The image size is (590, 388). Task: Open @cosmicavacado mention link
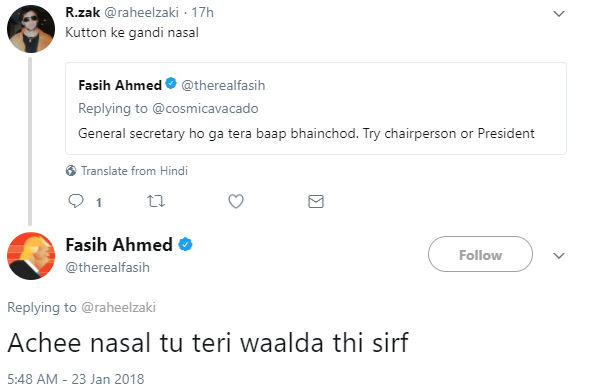(205, 109)
